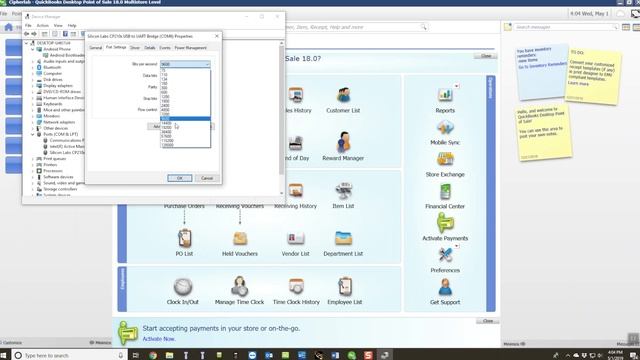The height and width of the screenshot is (360, 640).
Task: Open the Preferences tools icon
Action: (445, 255)
